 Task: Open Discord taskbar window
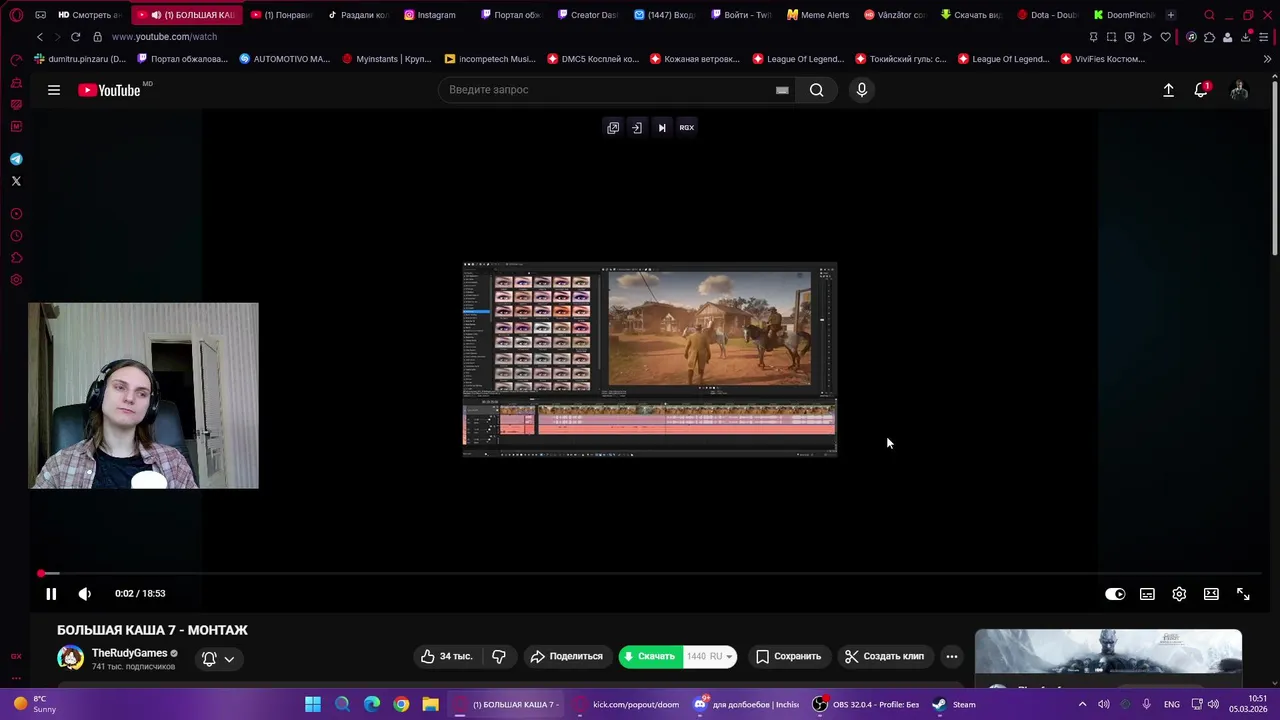(x=747, y=704)
